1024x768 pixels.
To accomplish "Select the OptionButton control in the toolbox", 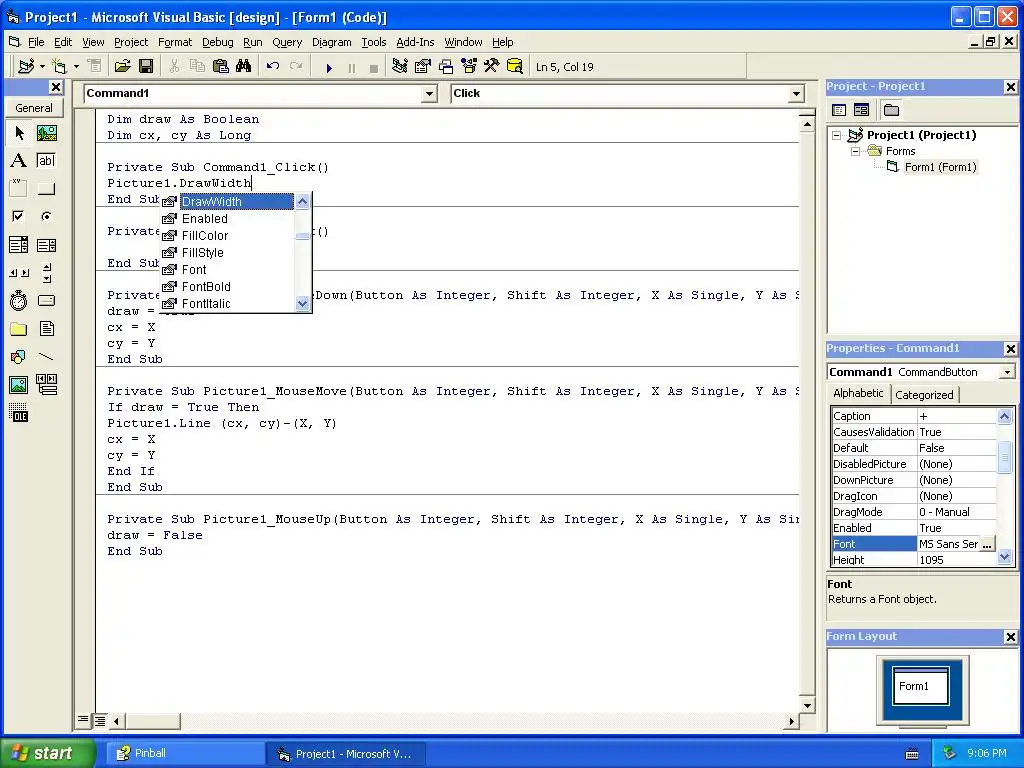I will 46,216.
